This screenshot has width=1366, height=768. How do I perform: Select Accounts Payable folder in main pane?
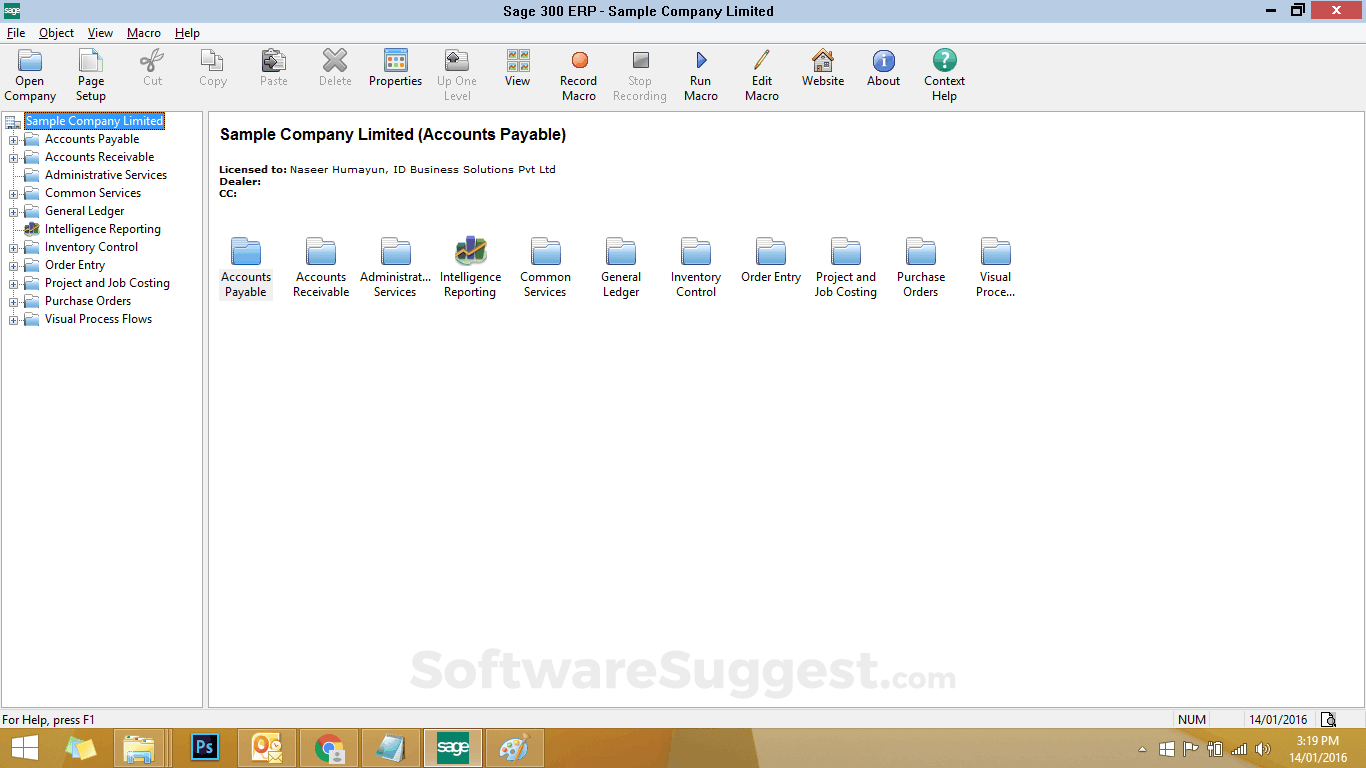click(246, 268)
